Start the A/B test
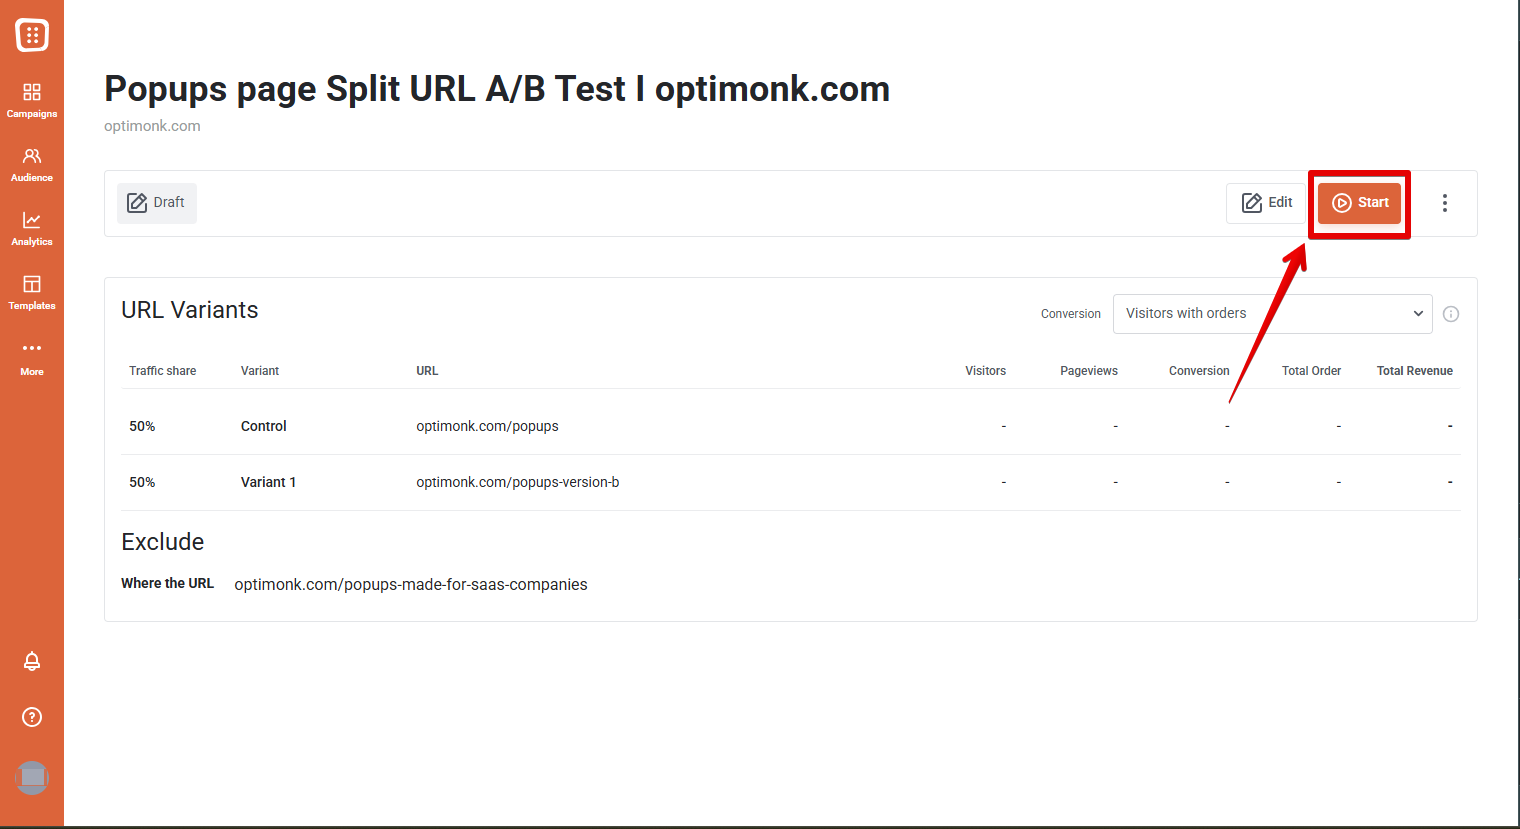Image resolution: width=1520 pixels, height=829 pixels. click(1360, 203)
